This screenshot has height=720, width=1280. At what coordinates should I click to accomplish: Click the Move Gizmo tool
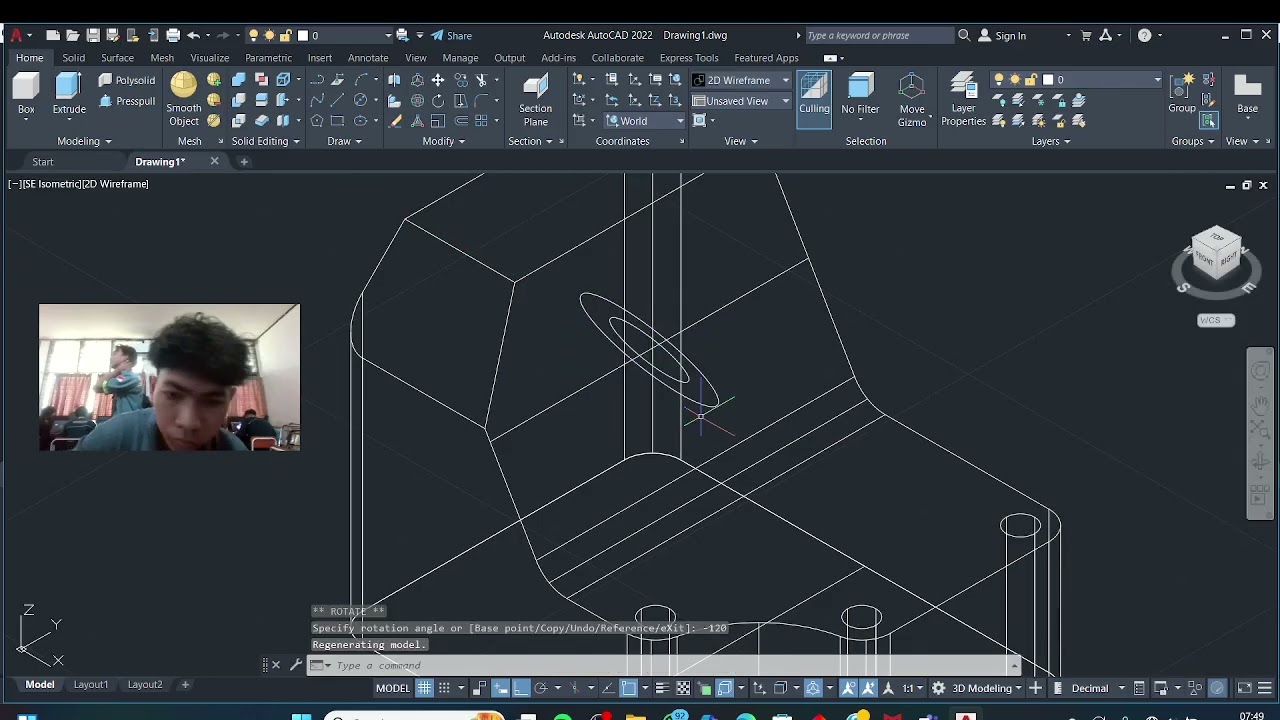point(912,100)
